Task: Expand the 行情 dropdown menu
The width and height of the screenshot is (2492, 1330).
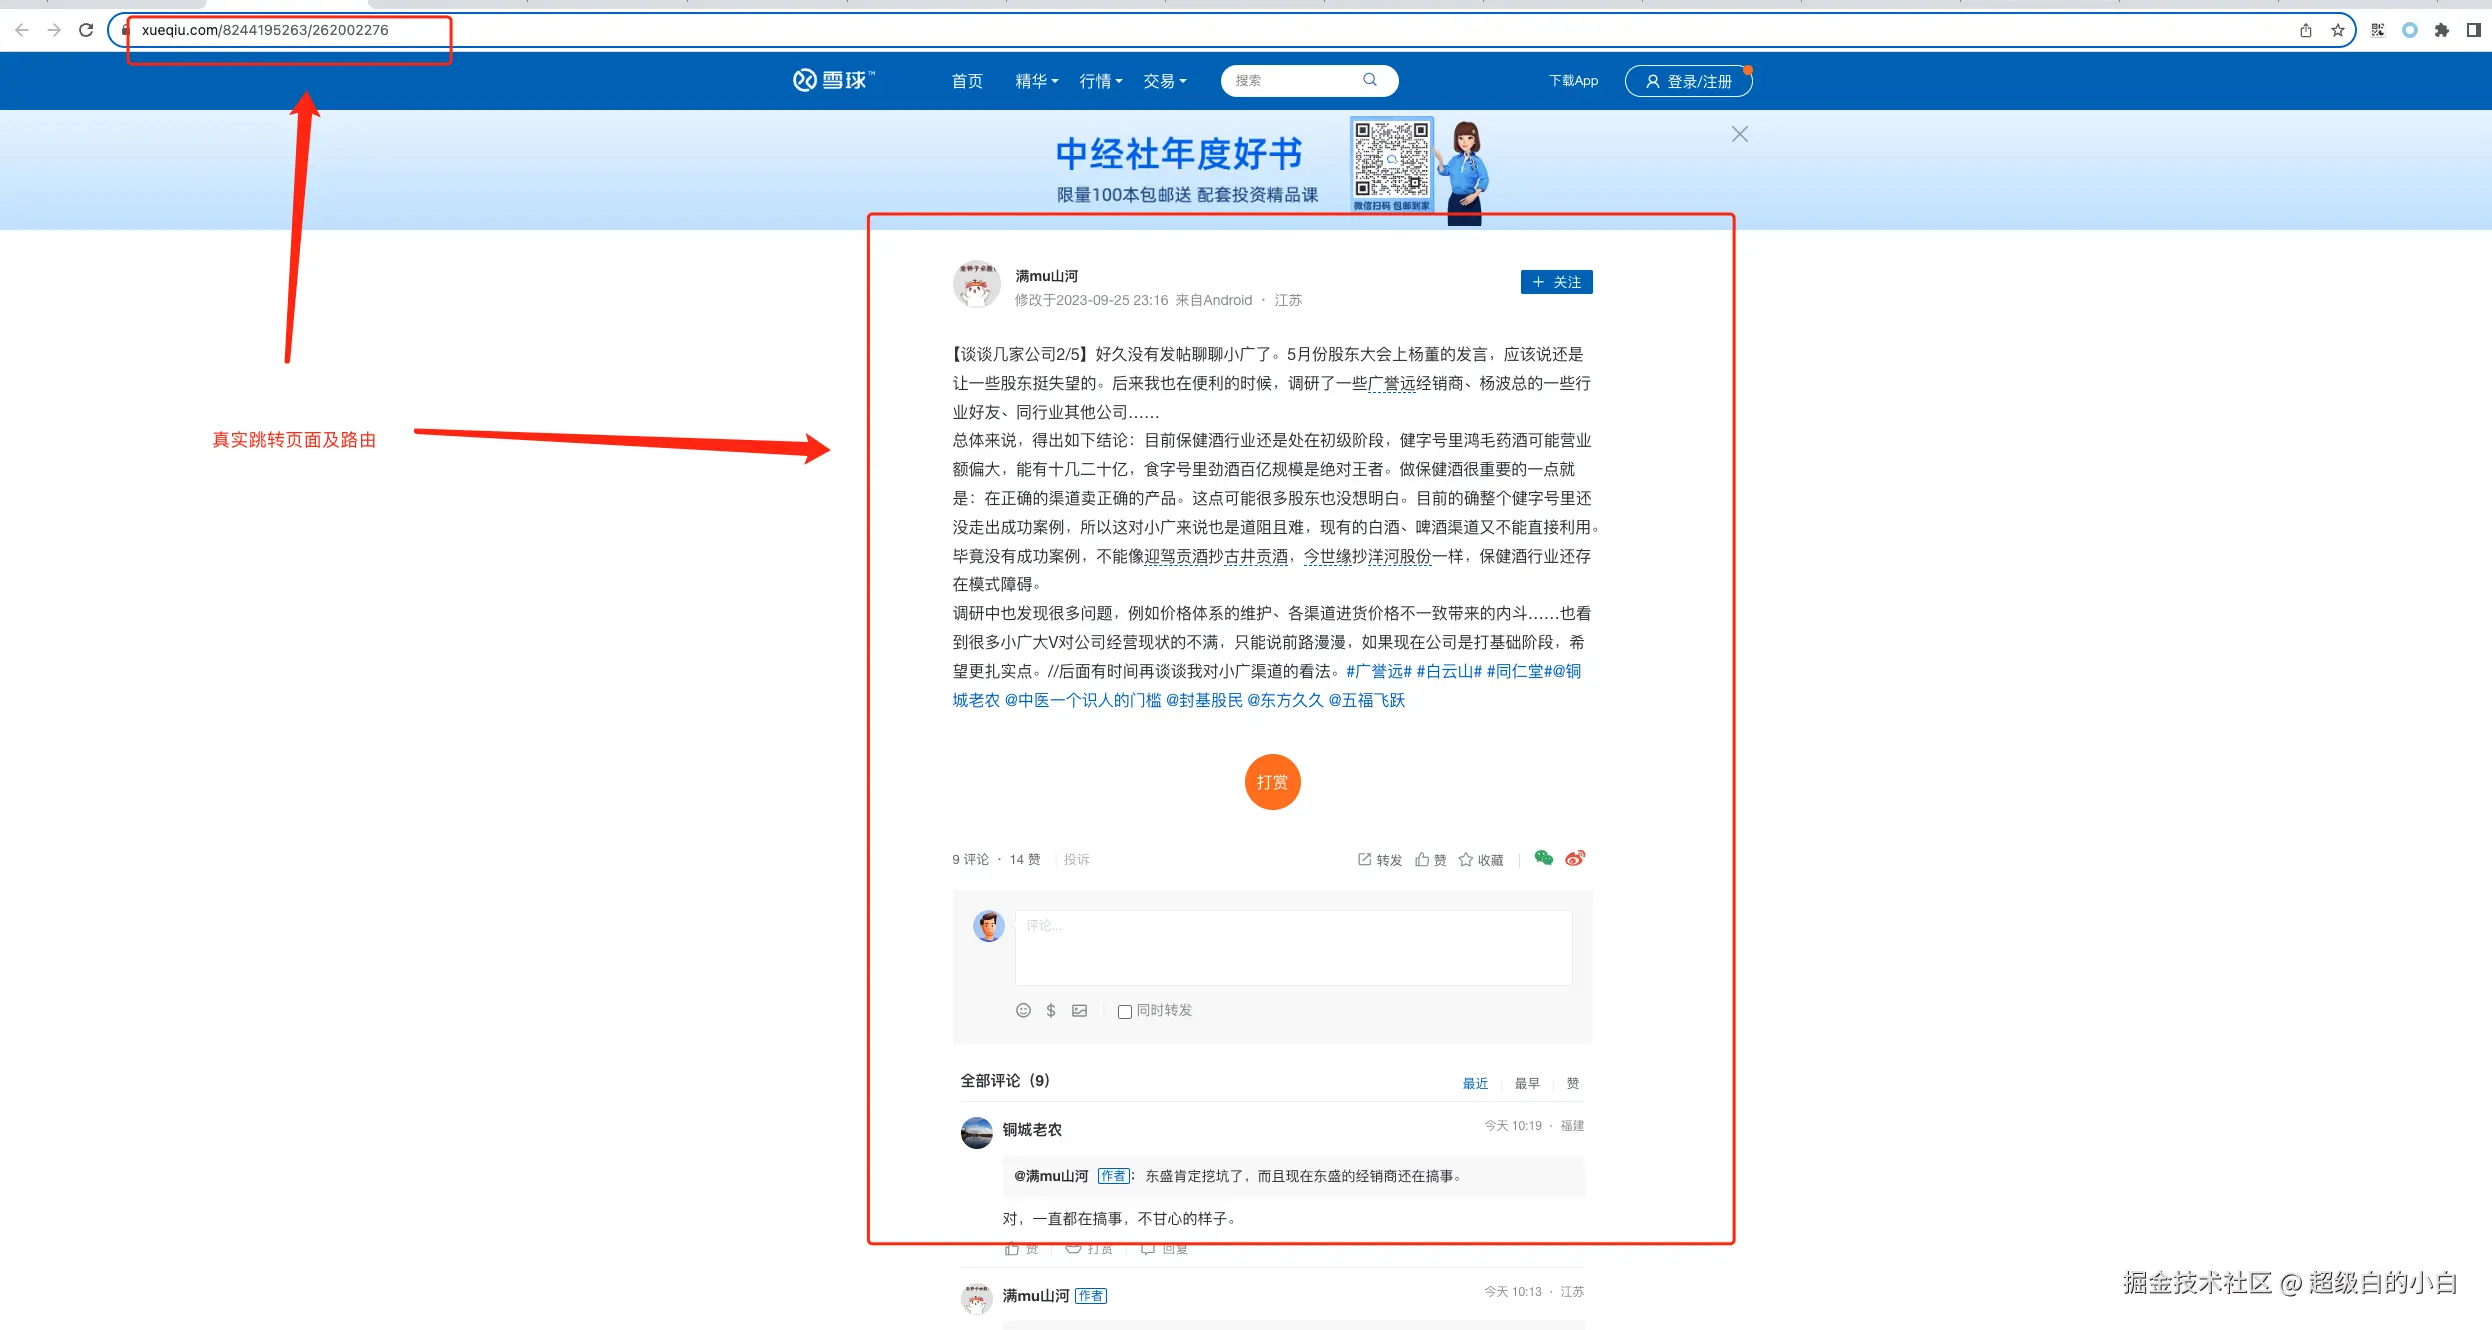Action: click(1100, 81)
